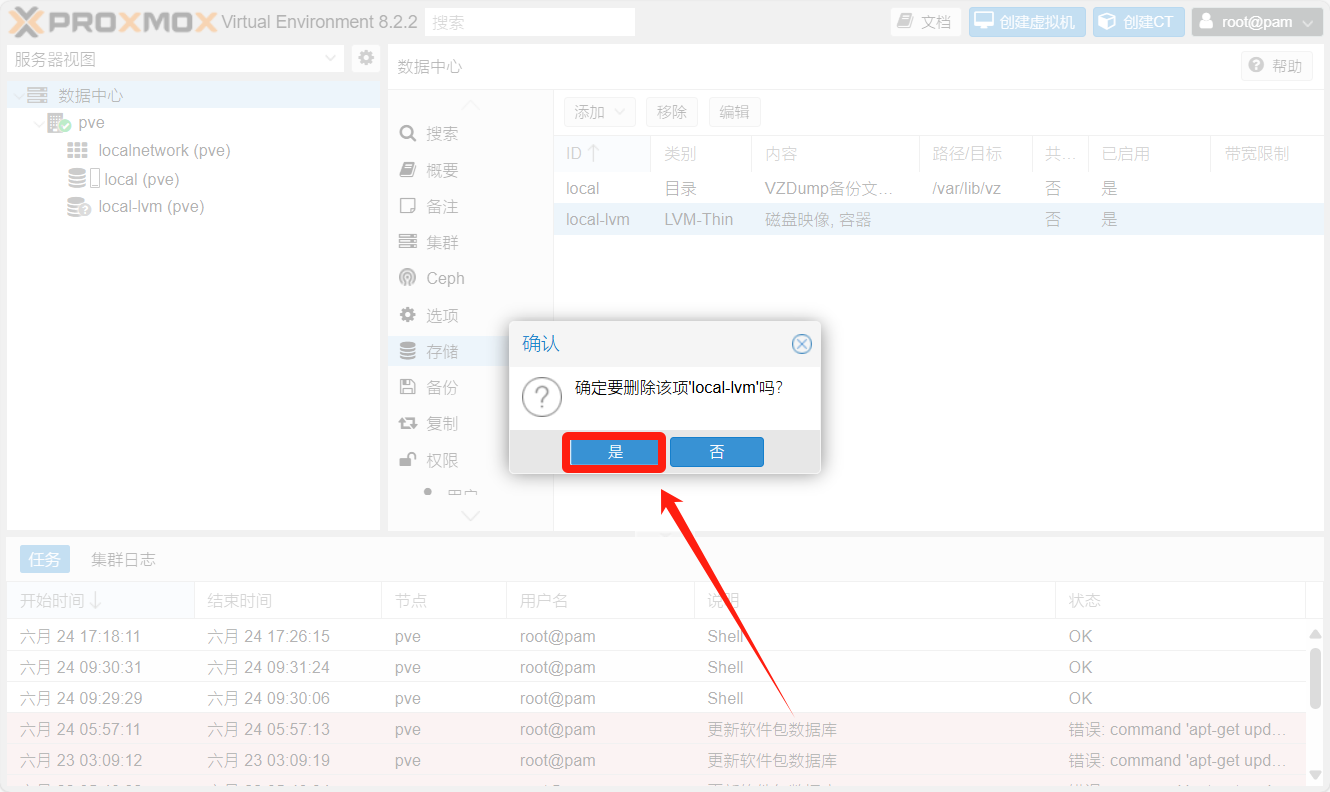Open the root@pam user menu

(1257, 22)
